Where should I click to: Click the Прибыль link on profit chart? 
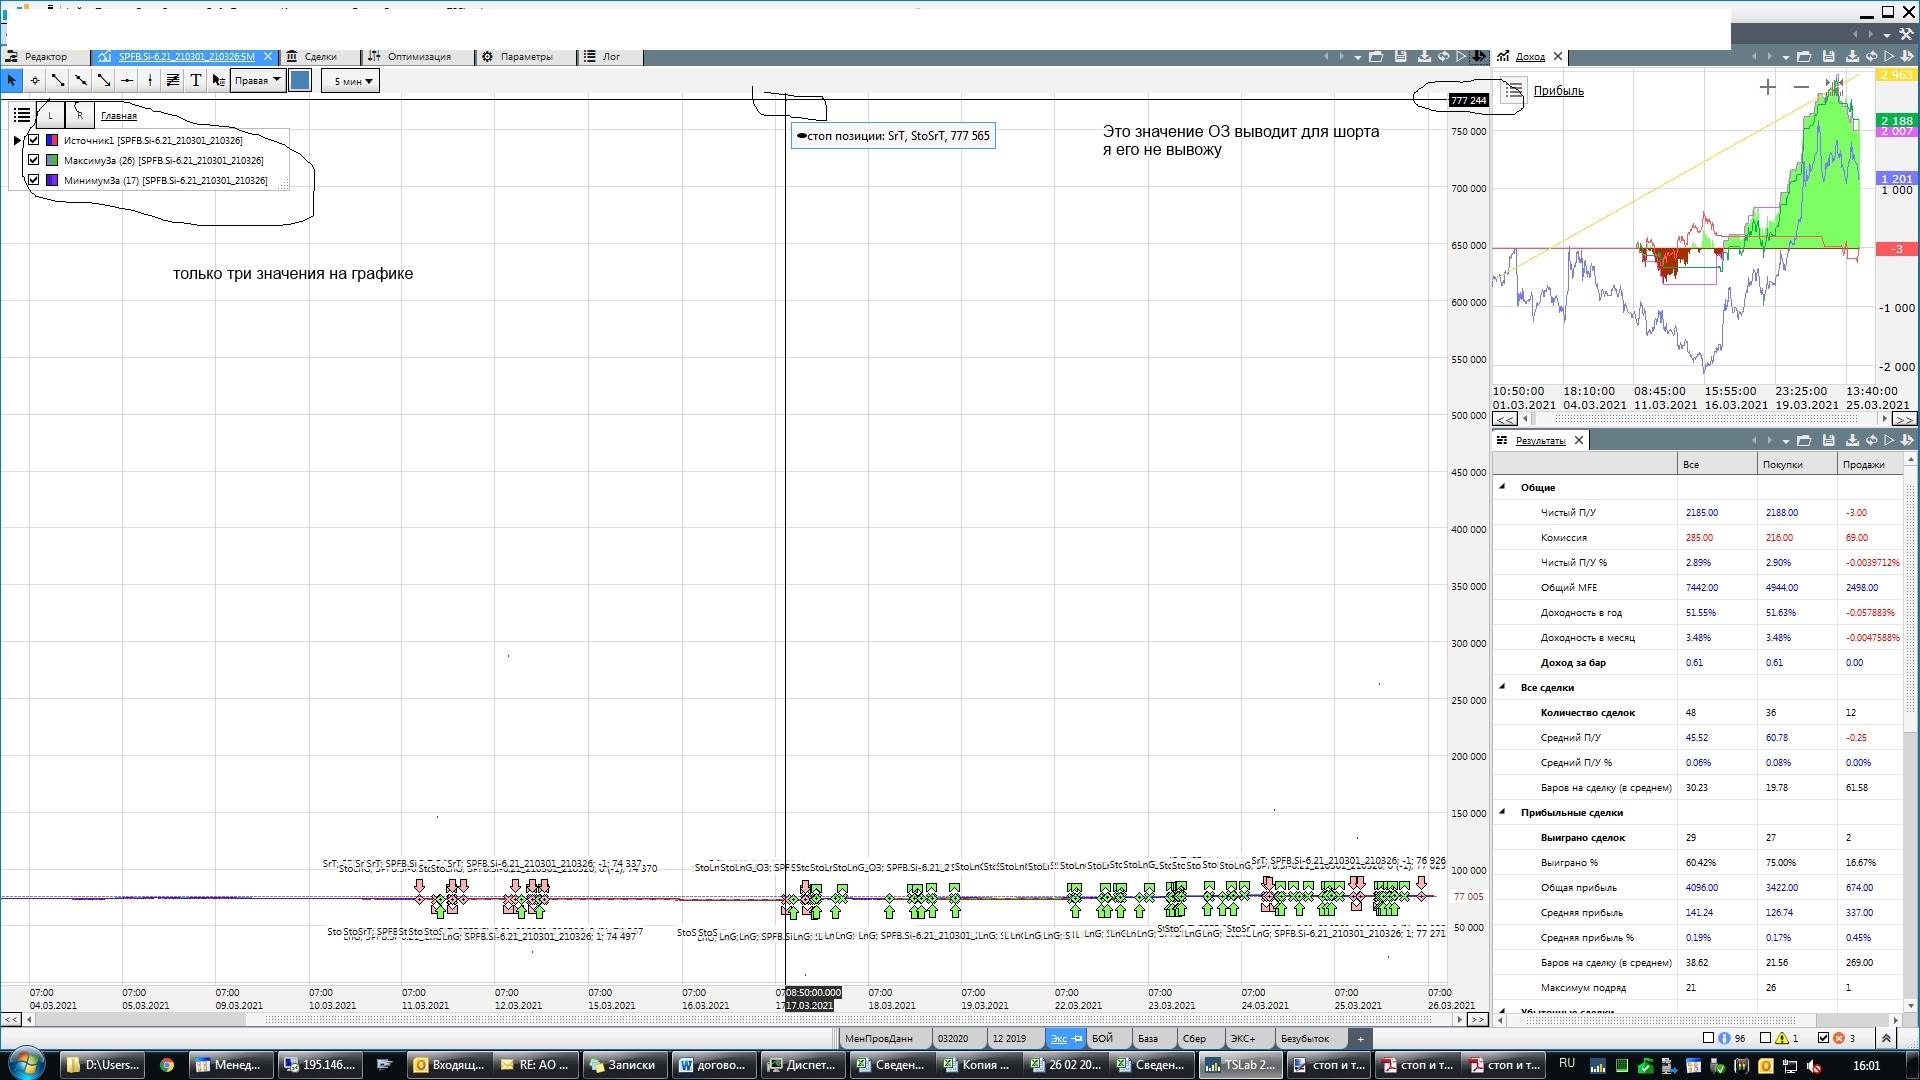1558,91
